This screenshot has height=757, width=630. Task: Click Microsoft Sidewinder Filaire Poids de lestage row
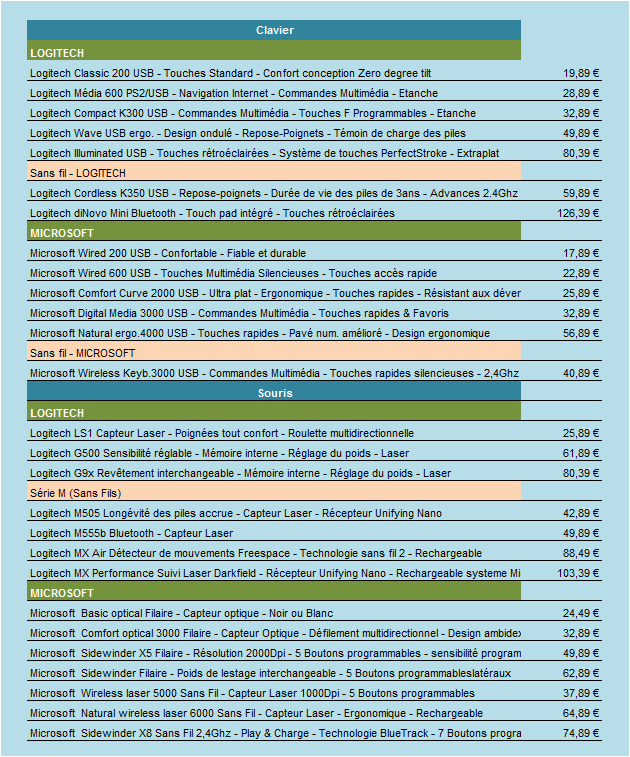pos(314,673)
